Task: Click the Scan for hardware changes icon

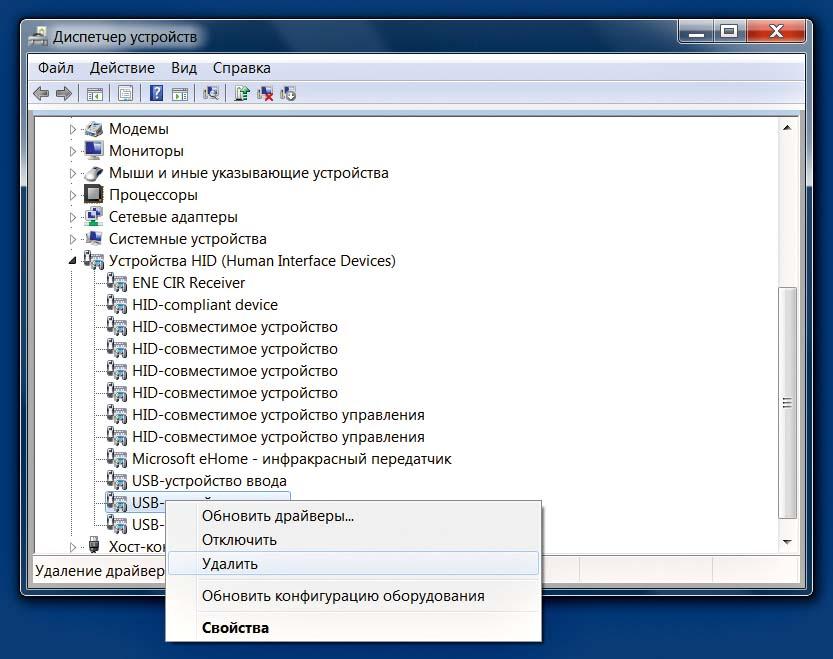Action: pos(211,94)
